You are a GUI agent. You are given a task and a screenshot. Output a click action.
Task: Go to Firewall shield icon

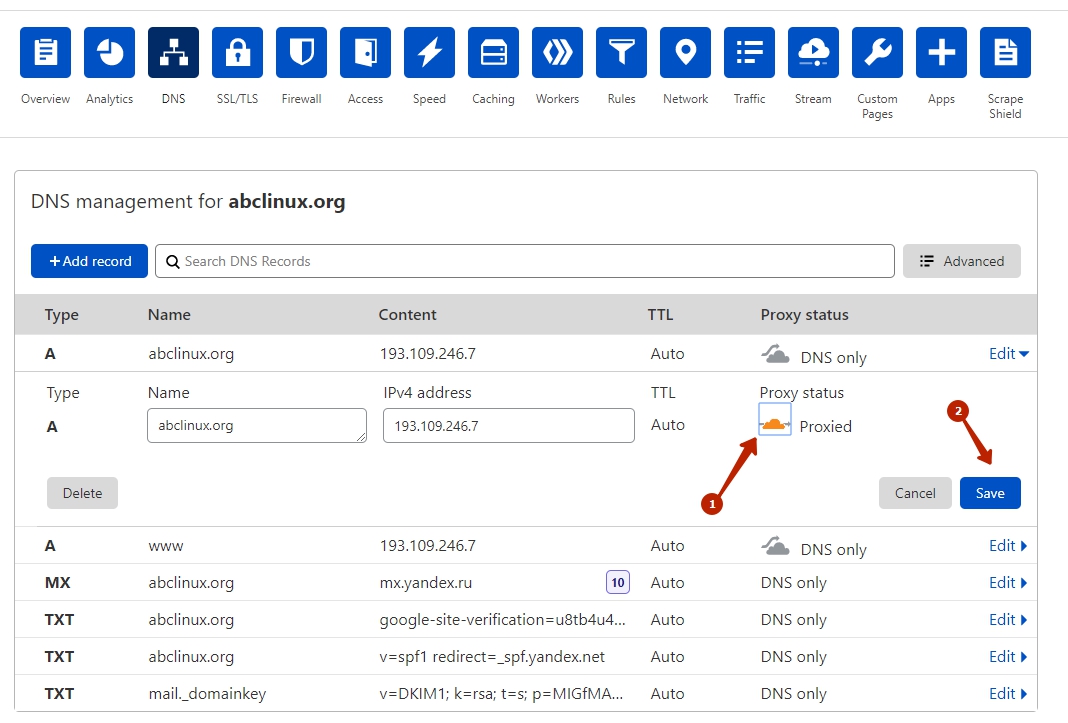pyautogui.click(x=302, y=53)
